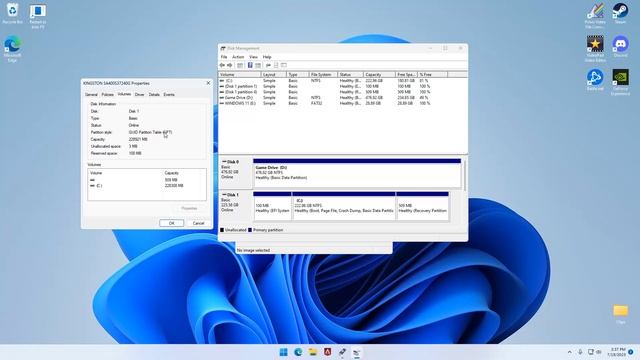Switch to the Details tab in Properties
This screenshot has height=360, width=640.
pyautogui.click(x=154, y=95)
